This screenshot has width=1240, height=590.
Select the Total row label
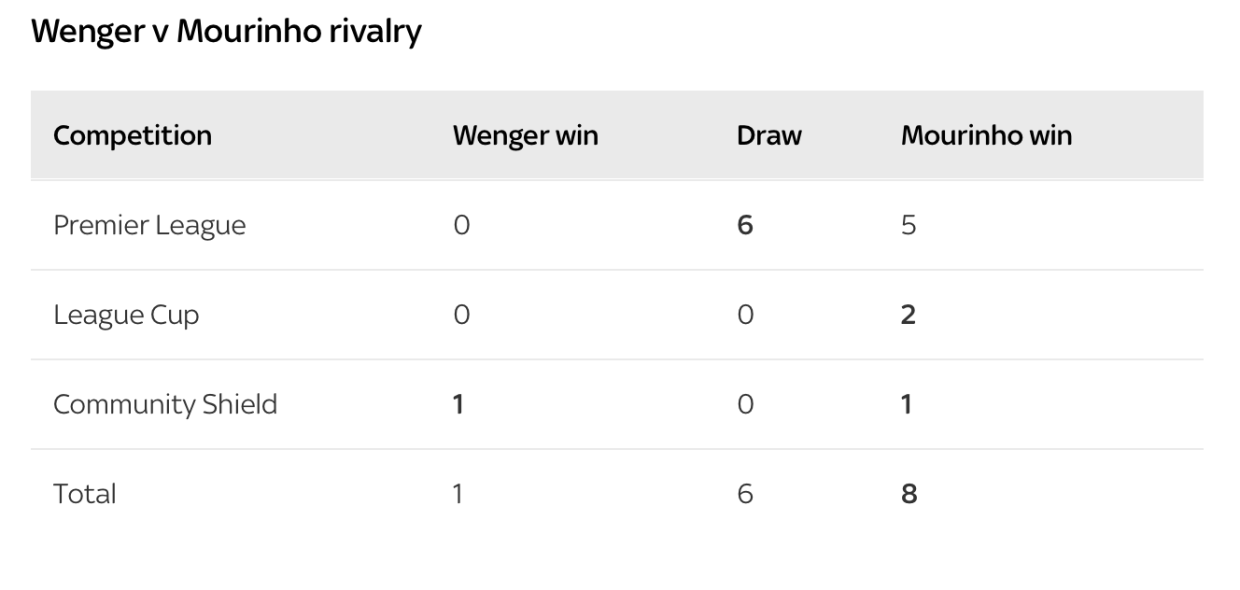[x=84, y=494]
